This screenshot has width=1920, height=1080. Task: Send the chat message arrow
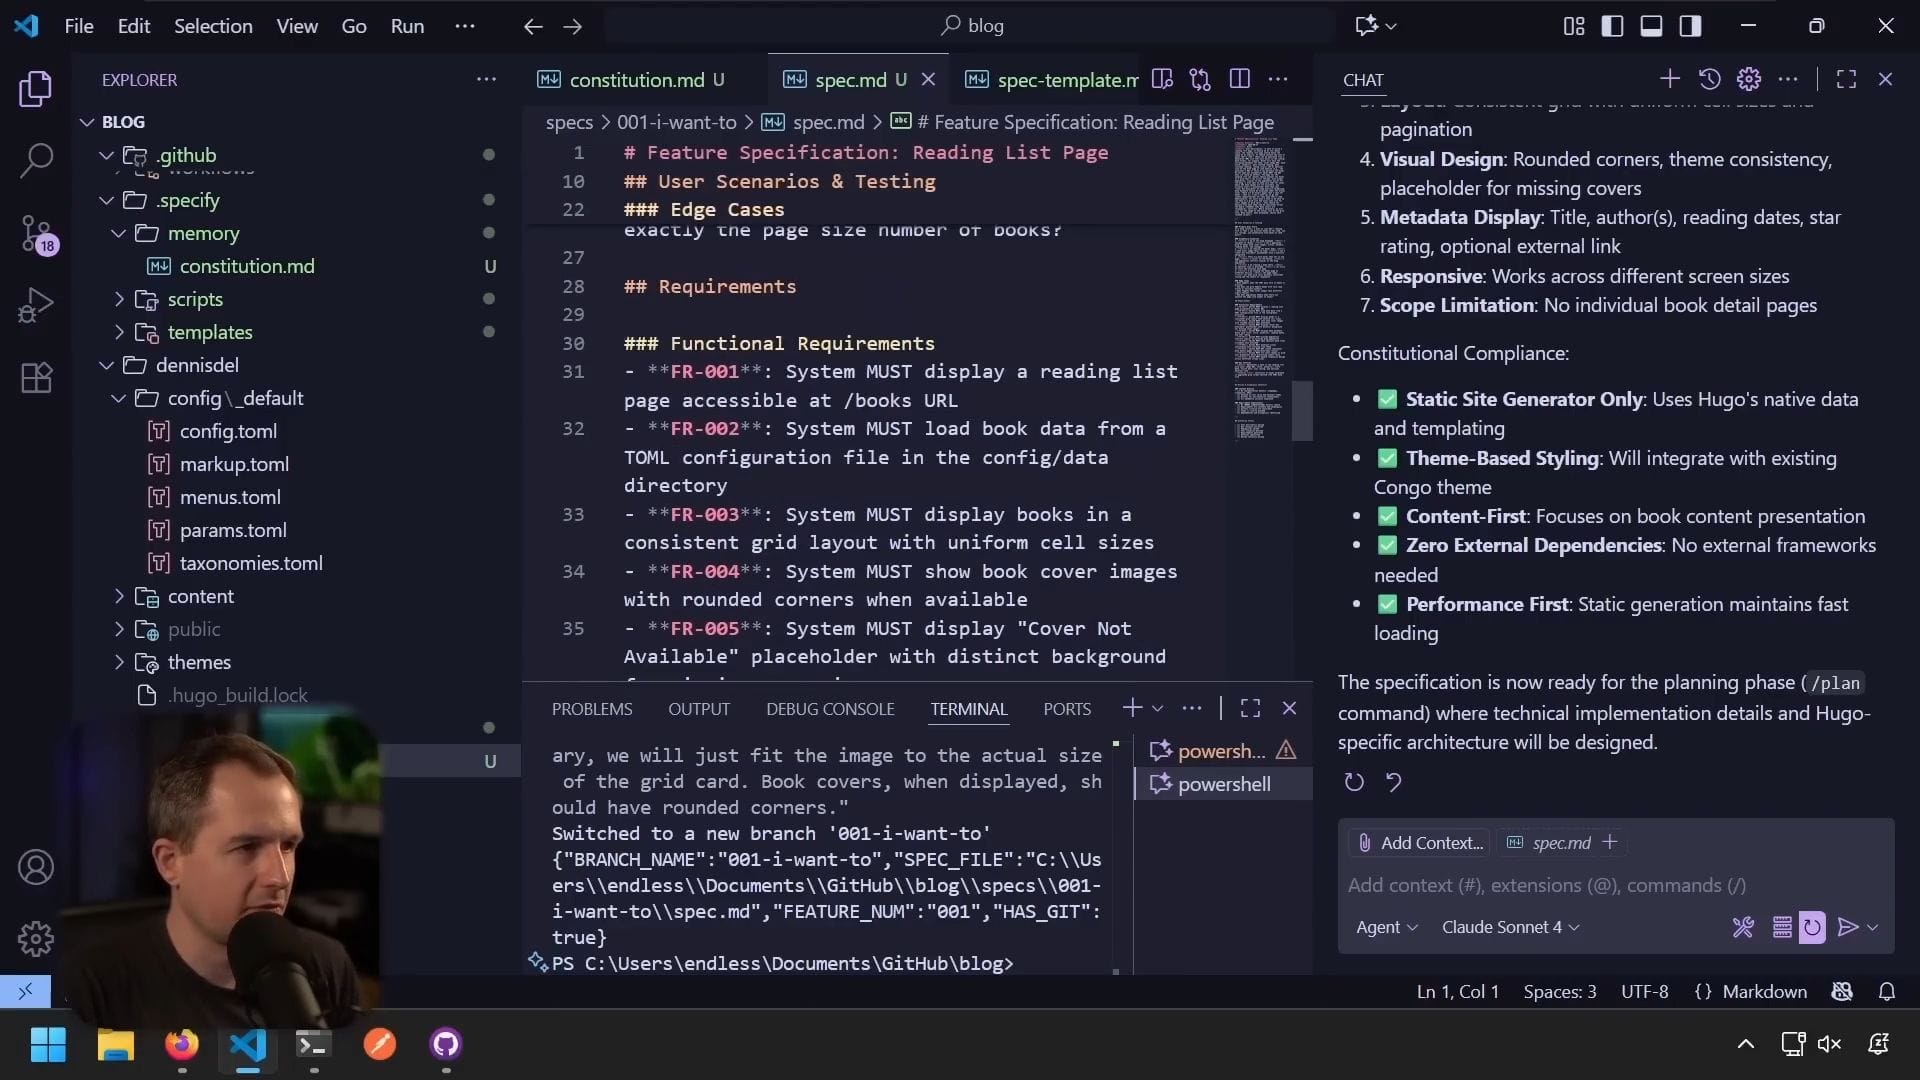(1847, 927)
